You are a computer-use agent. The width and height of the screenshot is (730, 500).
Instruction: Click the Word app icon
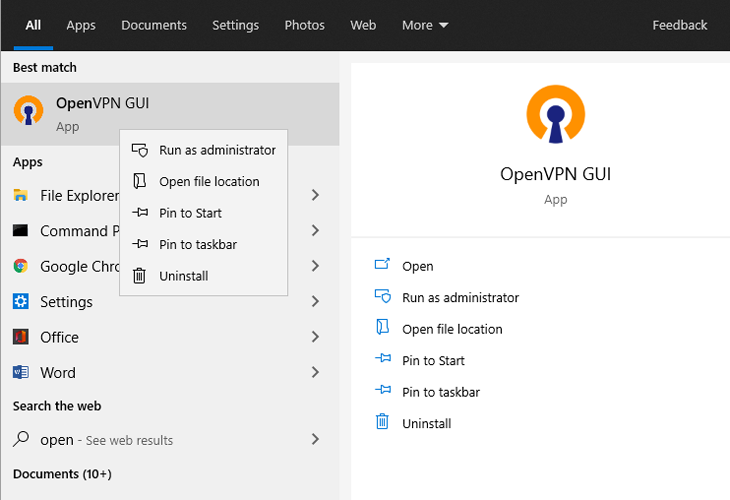[20, 372]
